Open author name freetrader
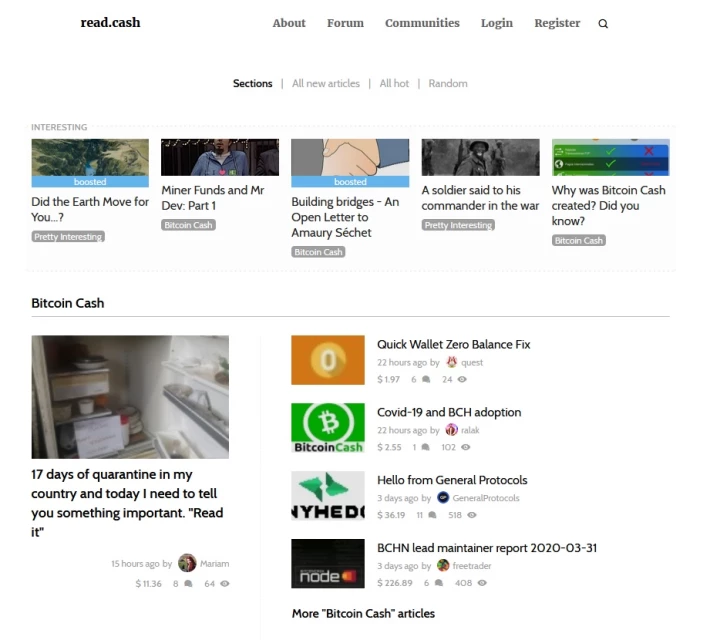The height and width of the screenshot is (640, 710). click(472, 566)
